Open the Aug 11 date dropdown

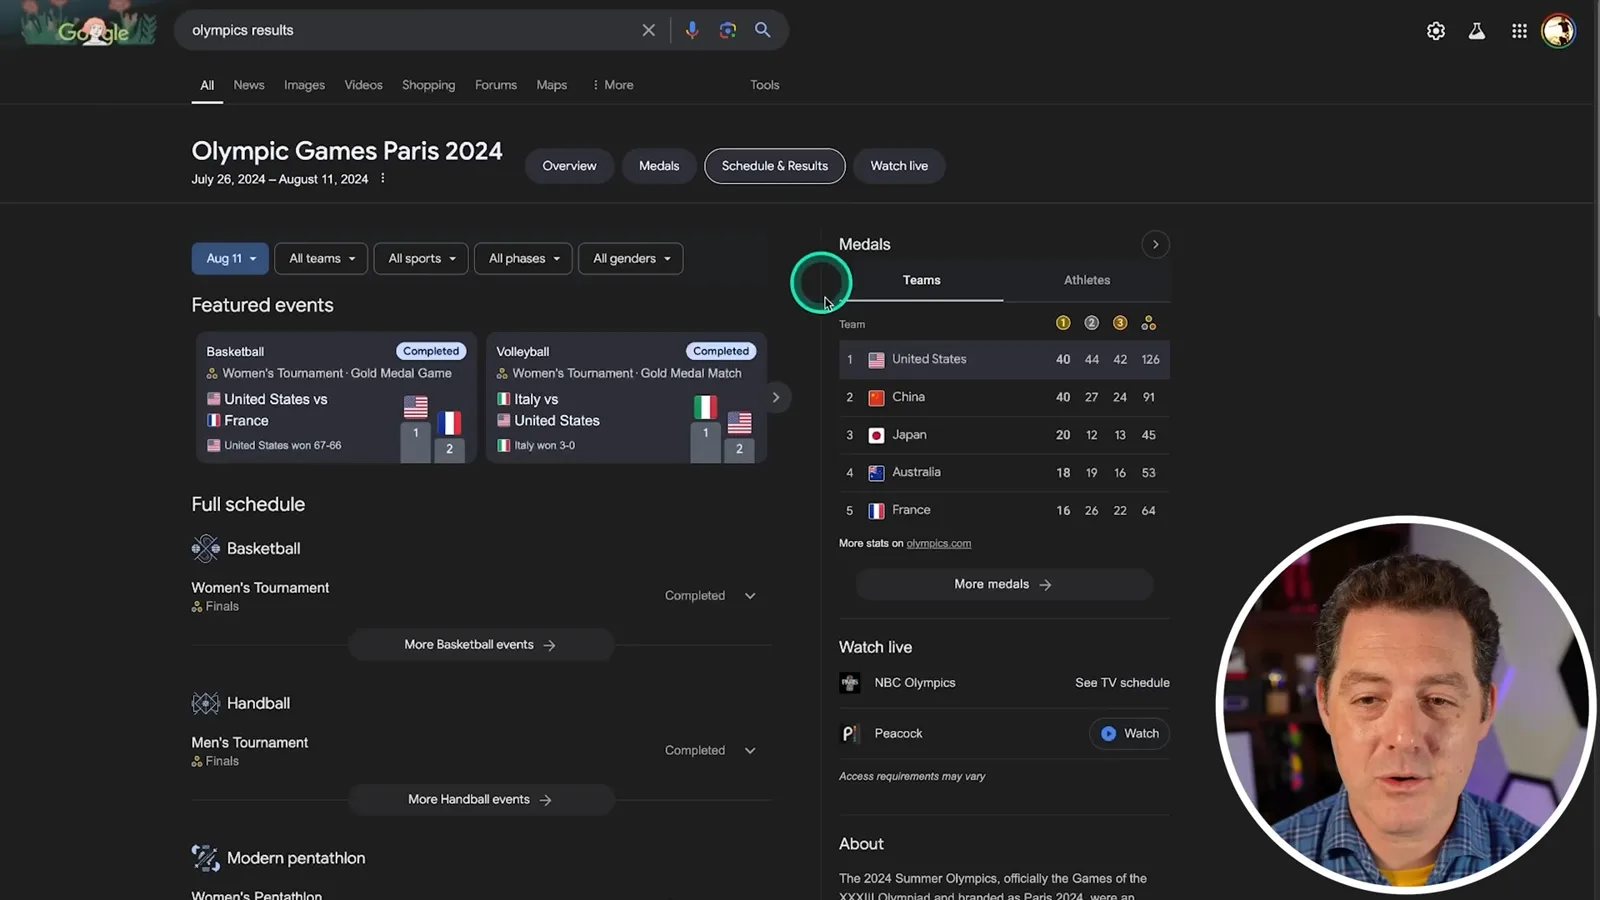(230, 258)
